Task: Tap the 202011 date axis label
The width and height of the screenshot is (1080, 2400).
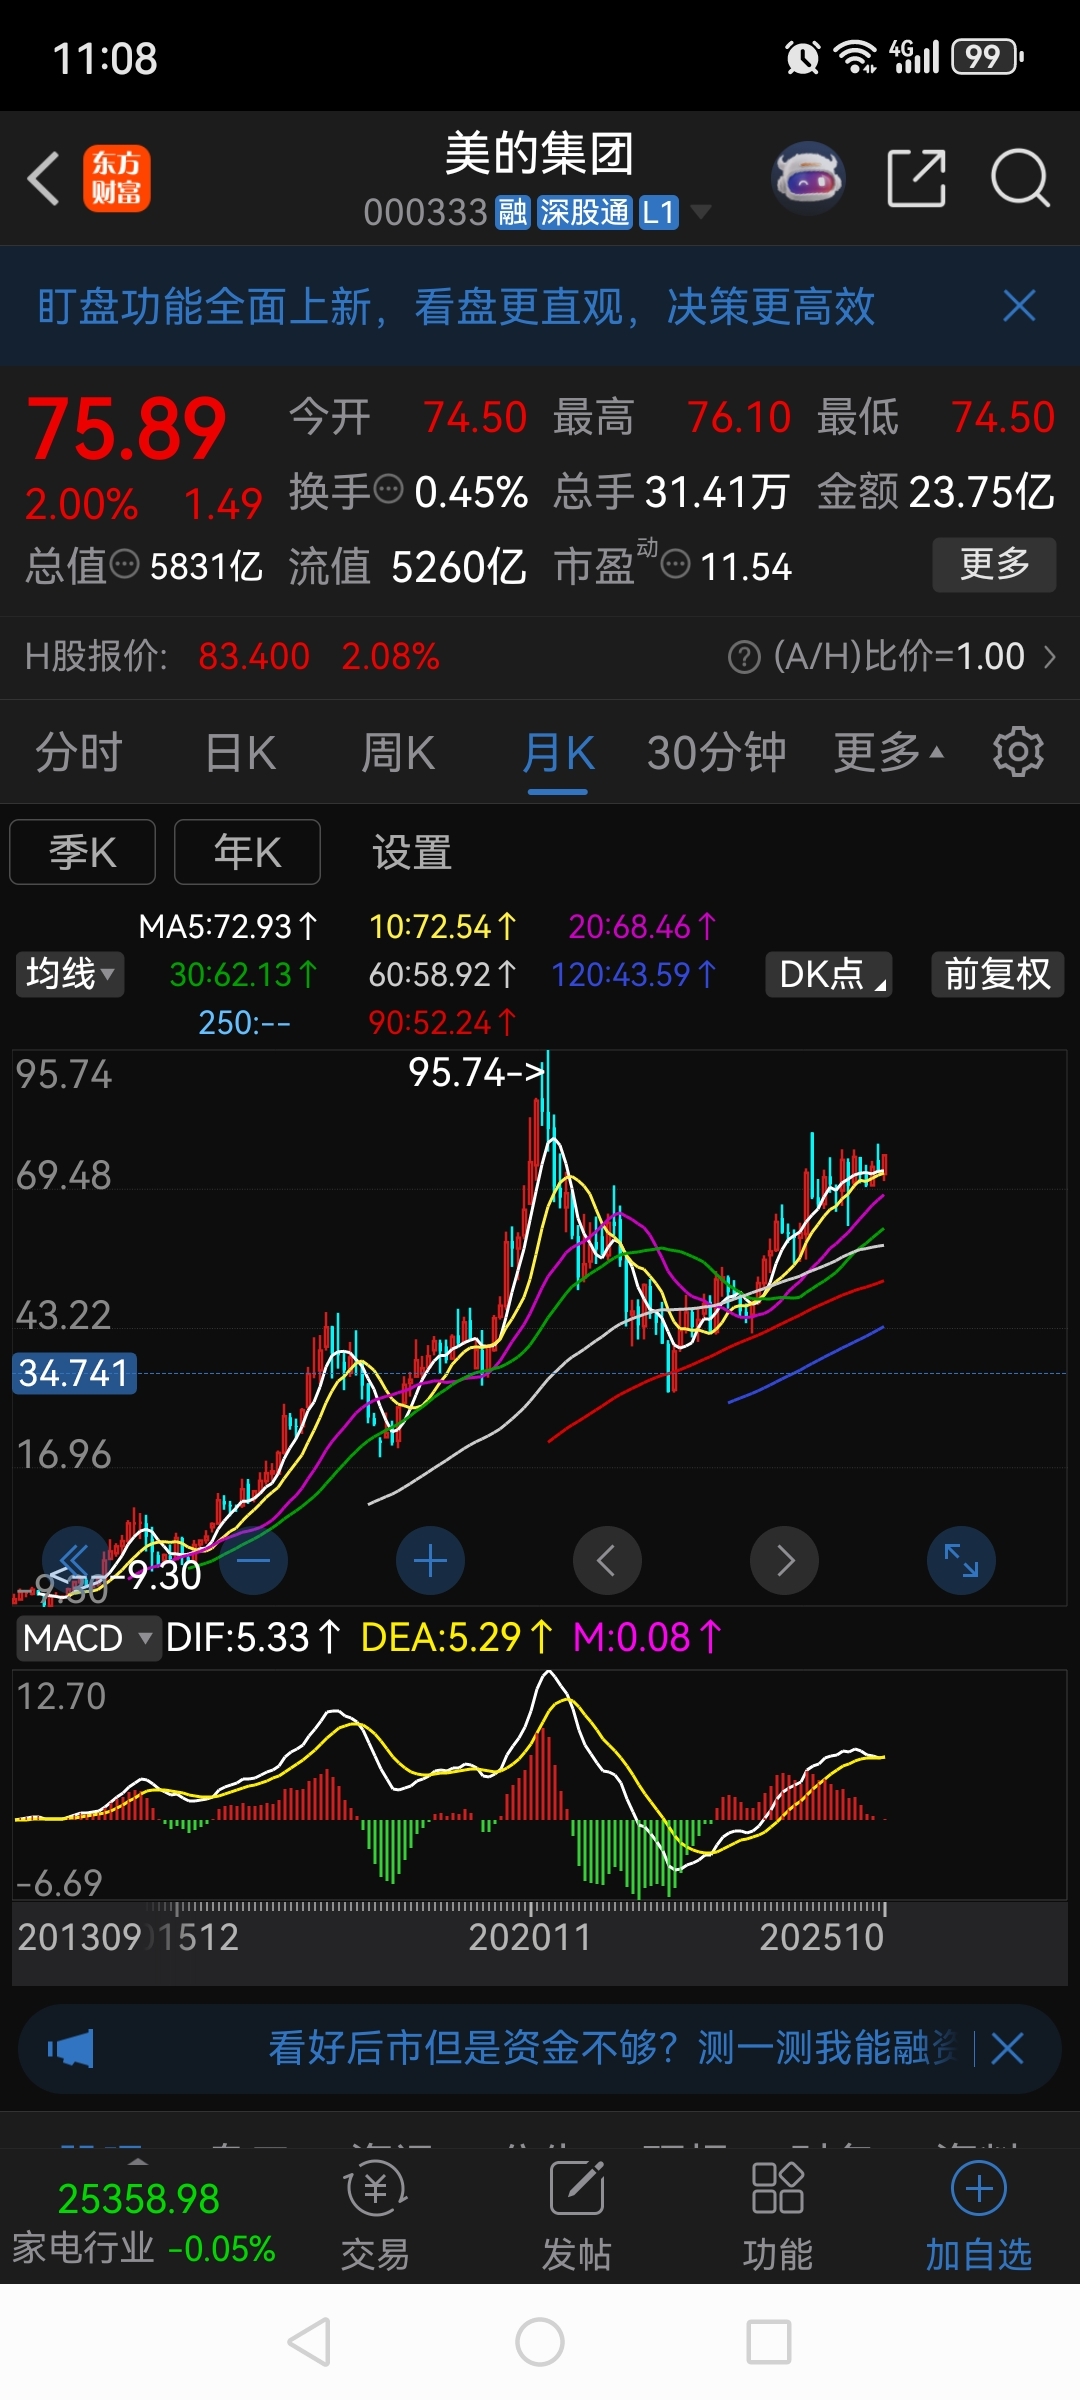Action: pyautogui.click(x=530, y=1938)
